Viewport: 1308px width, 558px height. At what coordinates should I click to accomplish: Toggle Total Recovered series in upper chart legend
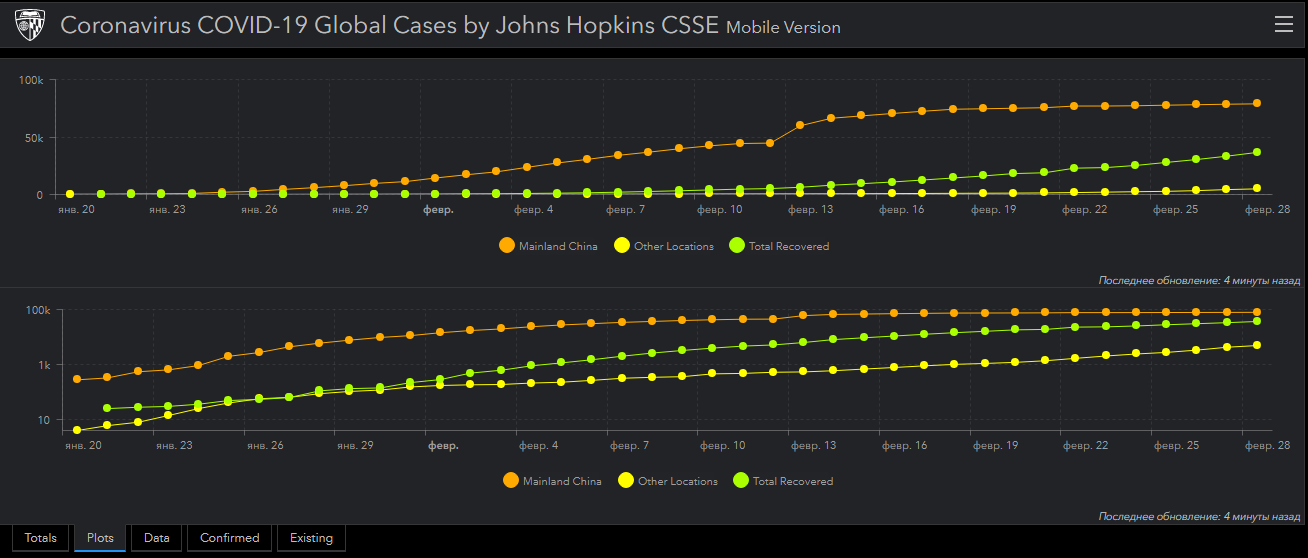tap(779, 246)
